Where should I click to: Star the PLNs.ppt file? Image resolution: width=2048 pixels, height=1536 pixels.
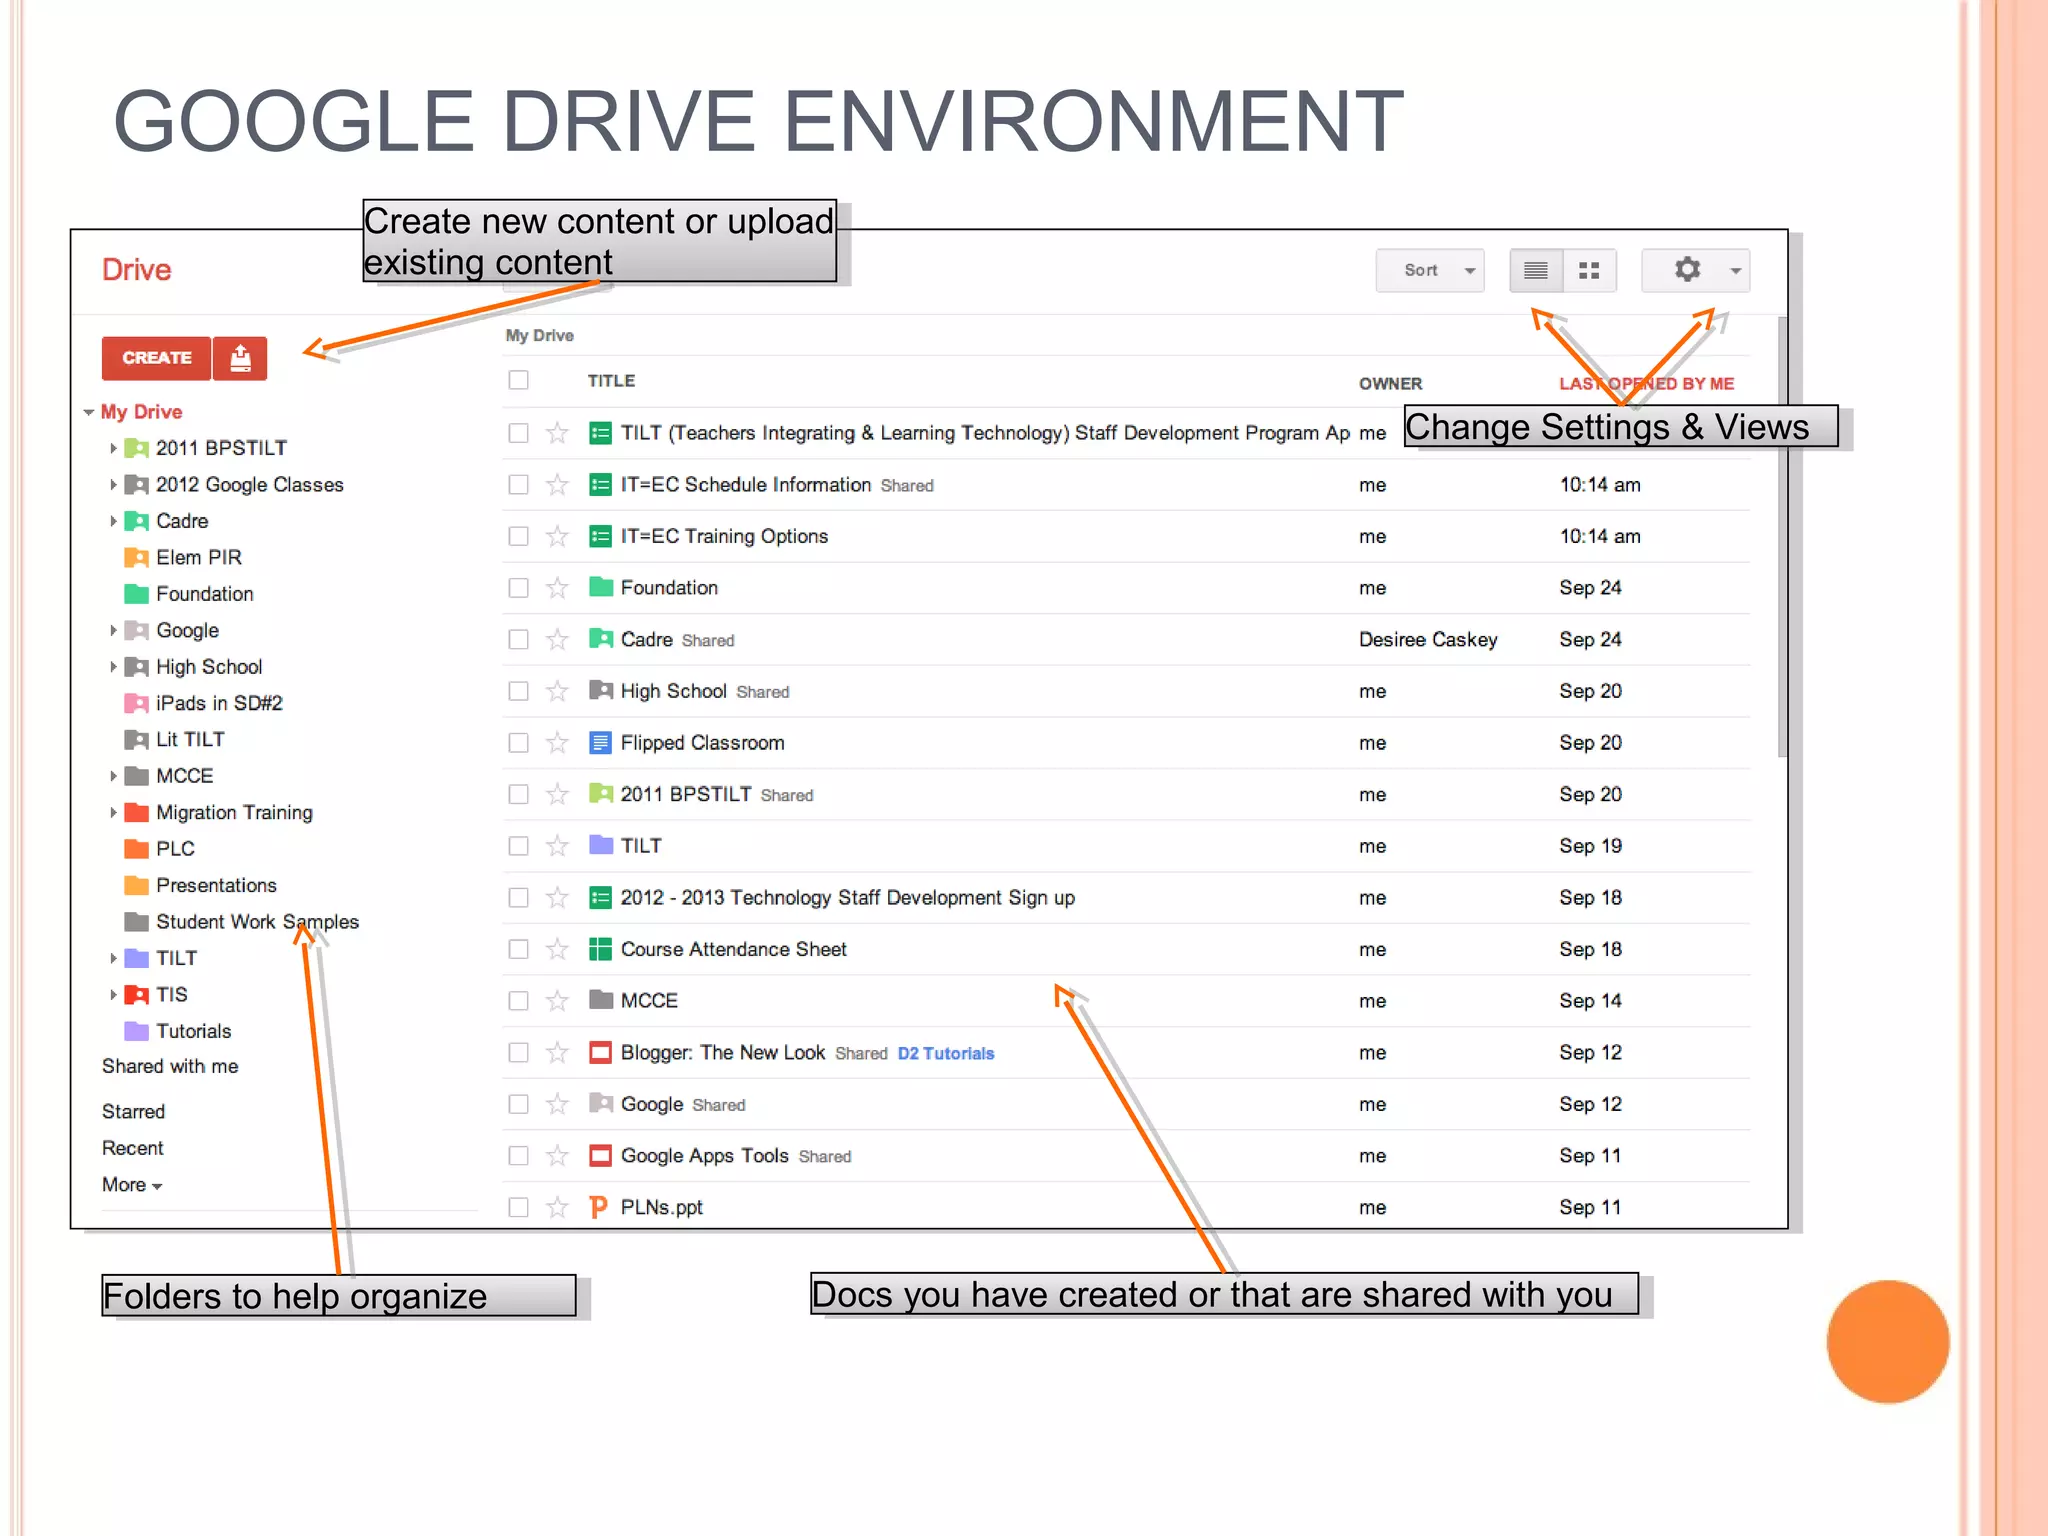coord(557,1207)
